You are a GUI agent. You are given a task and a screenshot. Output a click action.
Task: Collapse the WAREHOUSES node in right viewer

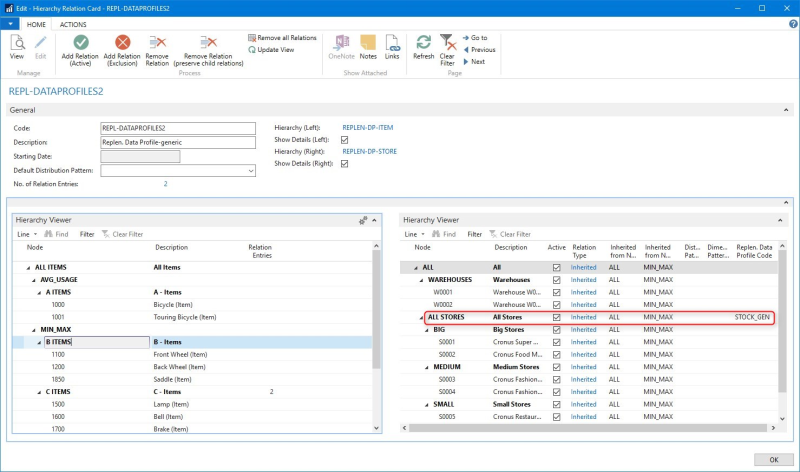click(421, 280)
